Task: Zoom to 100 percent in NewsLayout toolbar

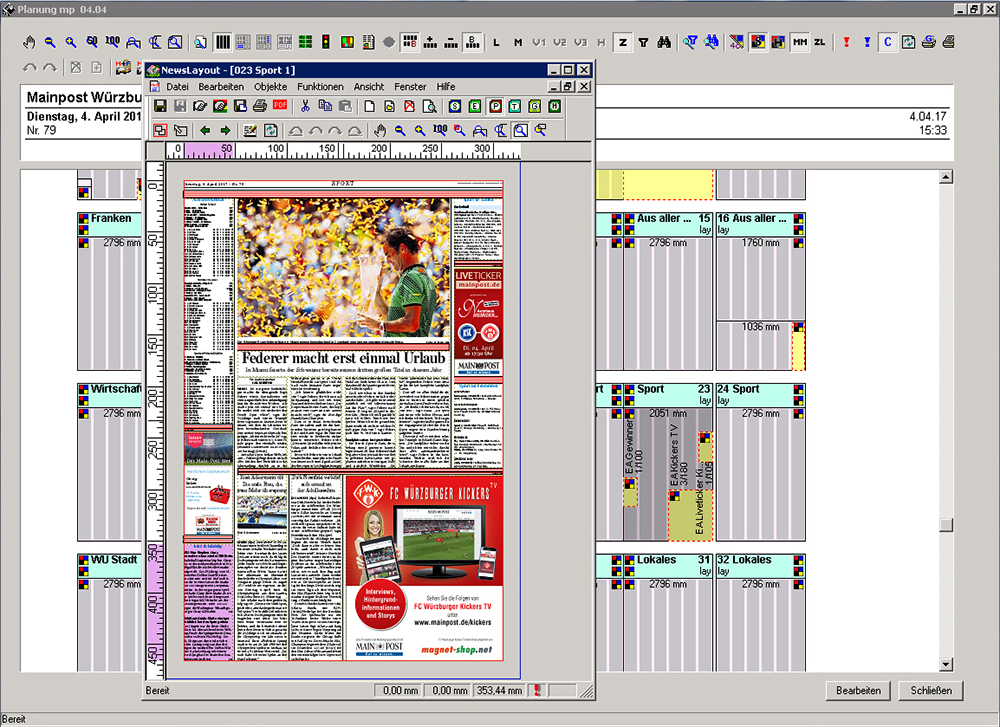Action: 440,130
